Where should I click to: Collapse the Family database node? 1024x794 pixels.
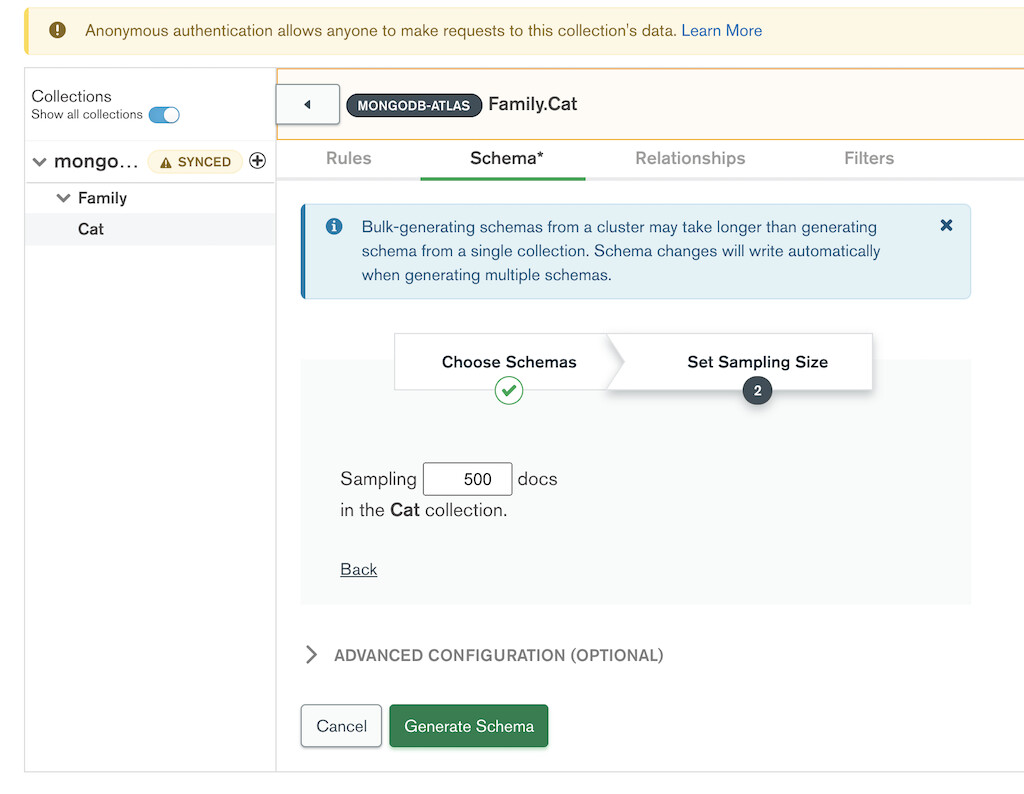click(64, 198)
